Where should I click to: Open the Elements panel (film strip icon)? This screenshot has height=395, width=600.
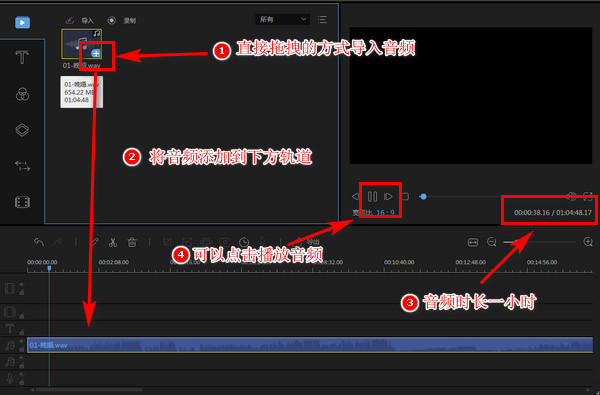click(x=22, y=202)
